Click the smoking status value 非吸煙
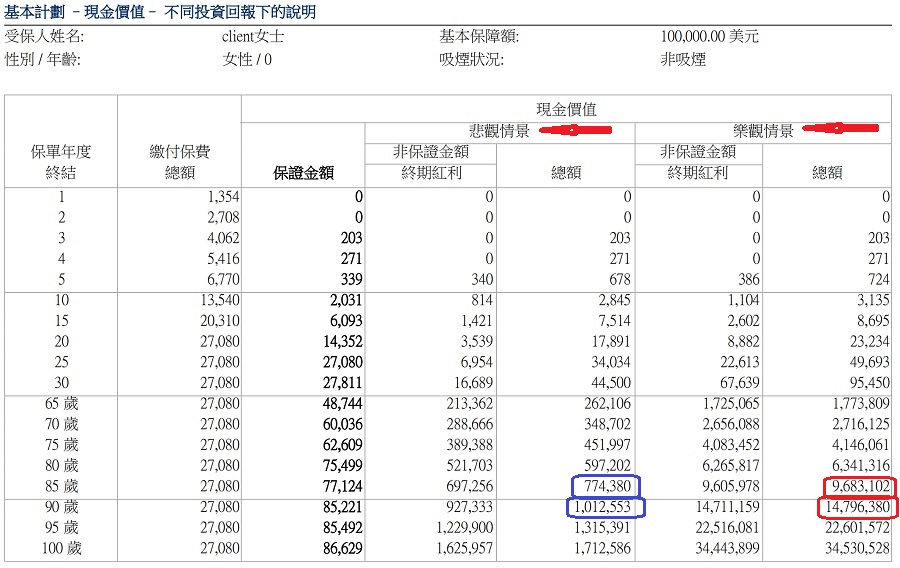900x568 pixels. (683, 59)
